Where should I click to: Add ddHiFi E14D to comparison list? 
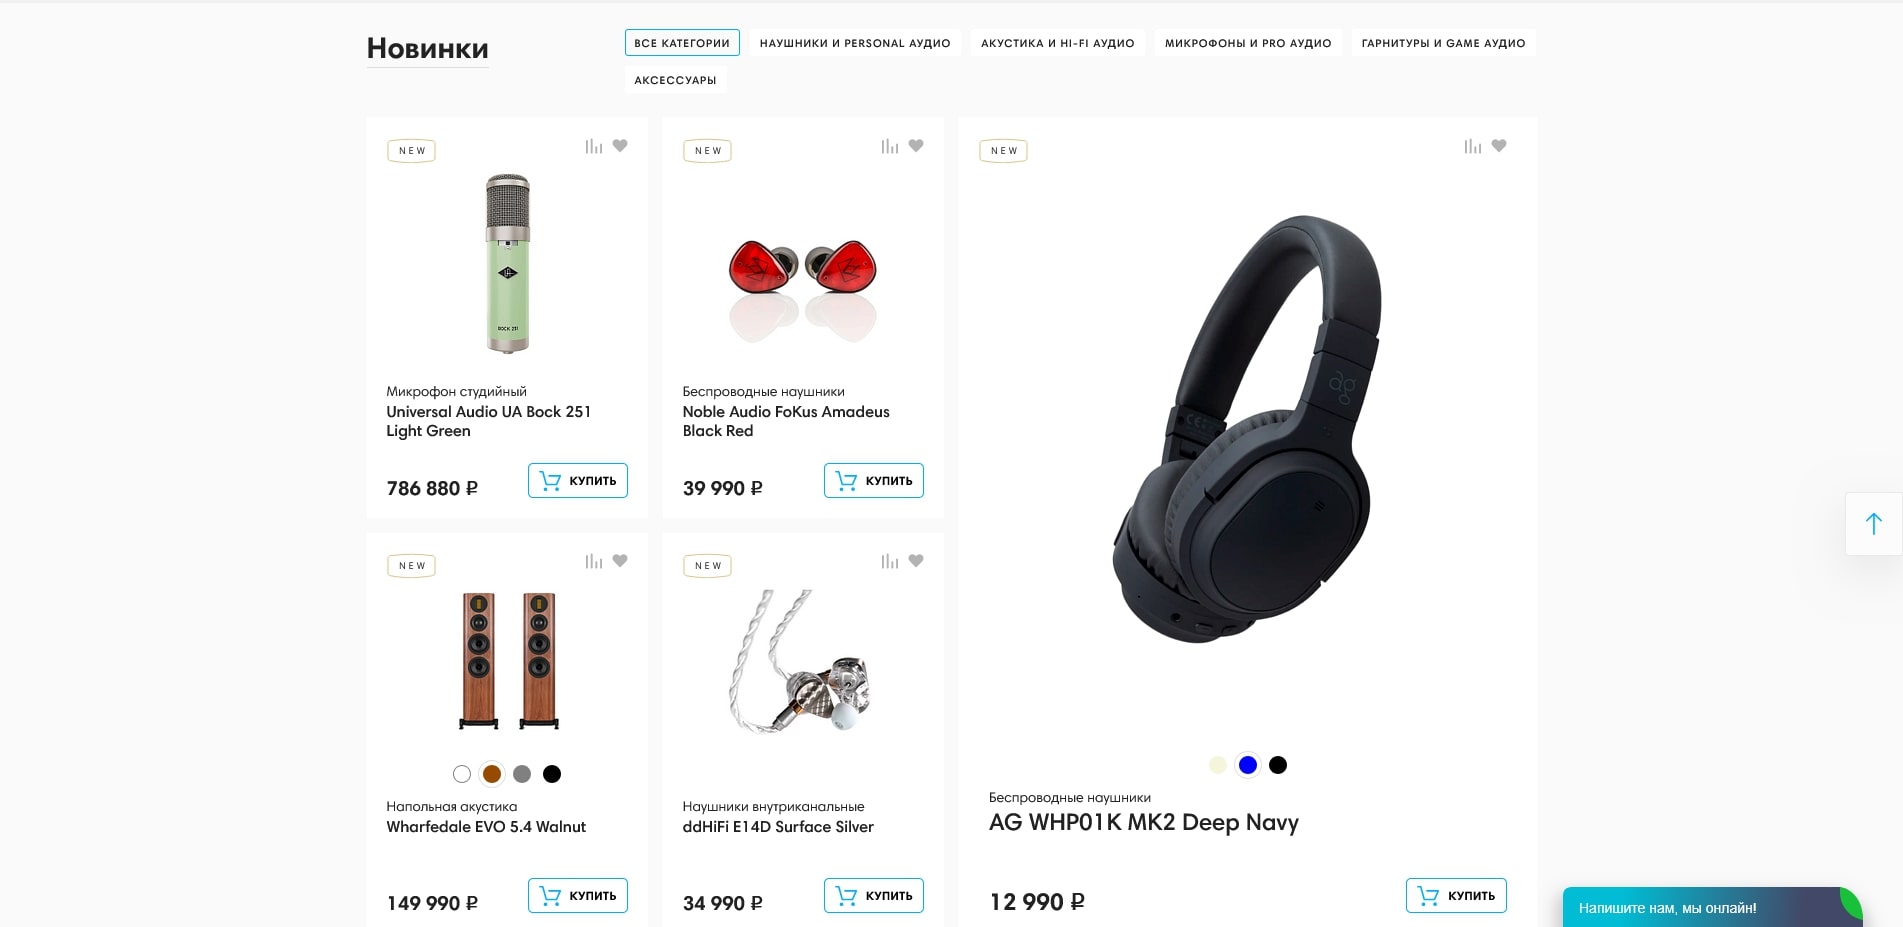(890, 561)
